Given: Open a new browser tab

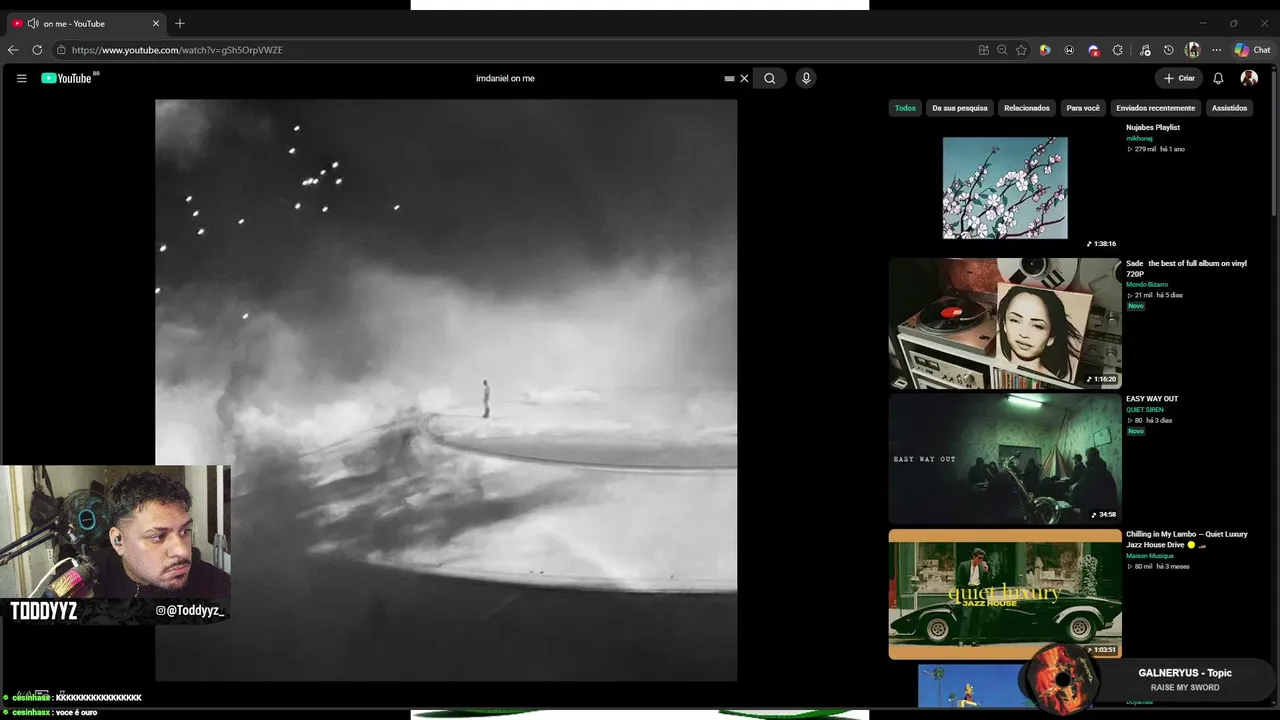Looking at the screenshot, I should pyautogui.click(x=180, y=23).
